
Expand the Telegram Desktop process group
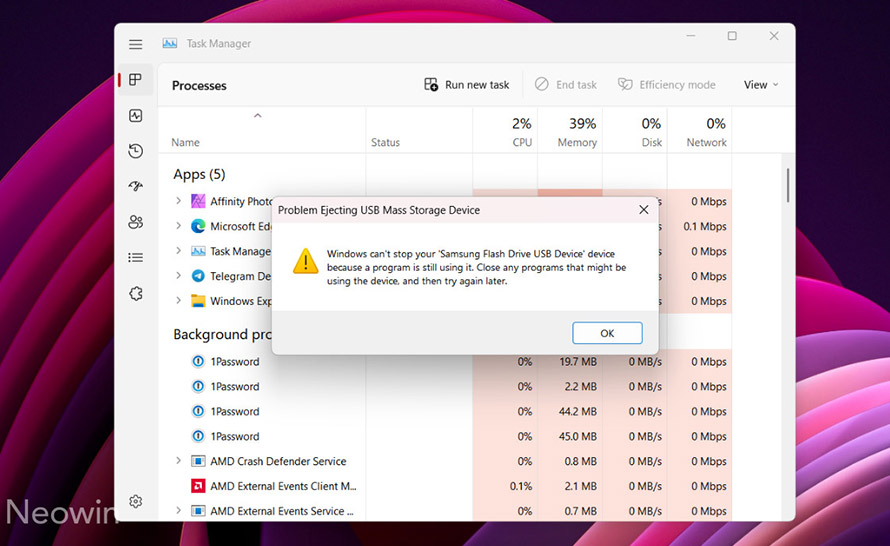[x=178, y=276]
